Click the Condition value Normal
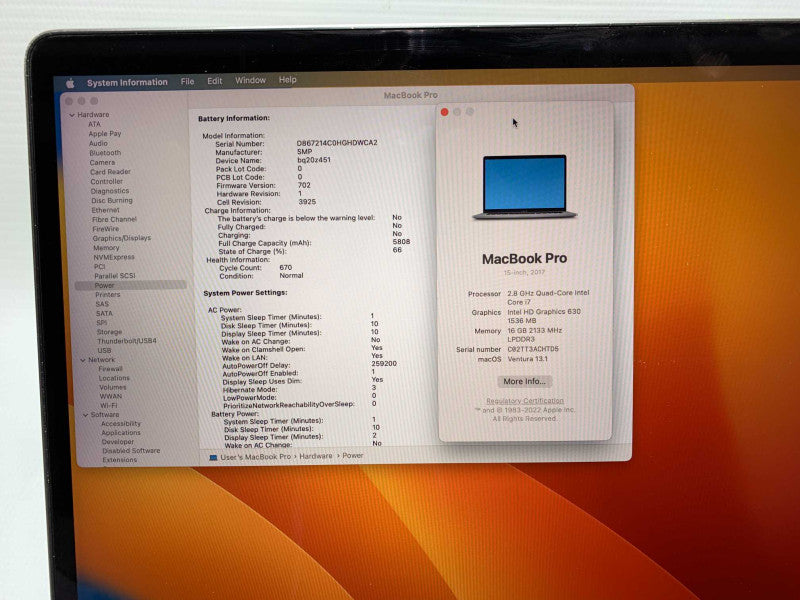 click(x=291, y=276)
